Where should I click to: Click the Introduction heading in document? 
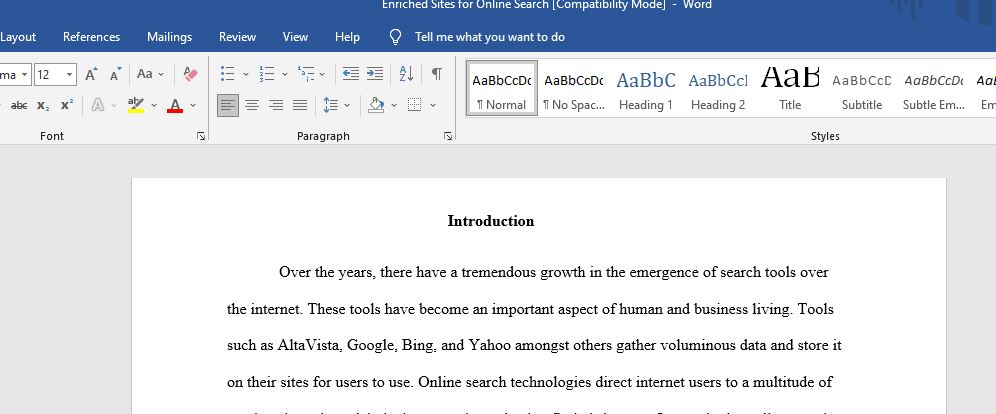490,221
